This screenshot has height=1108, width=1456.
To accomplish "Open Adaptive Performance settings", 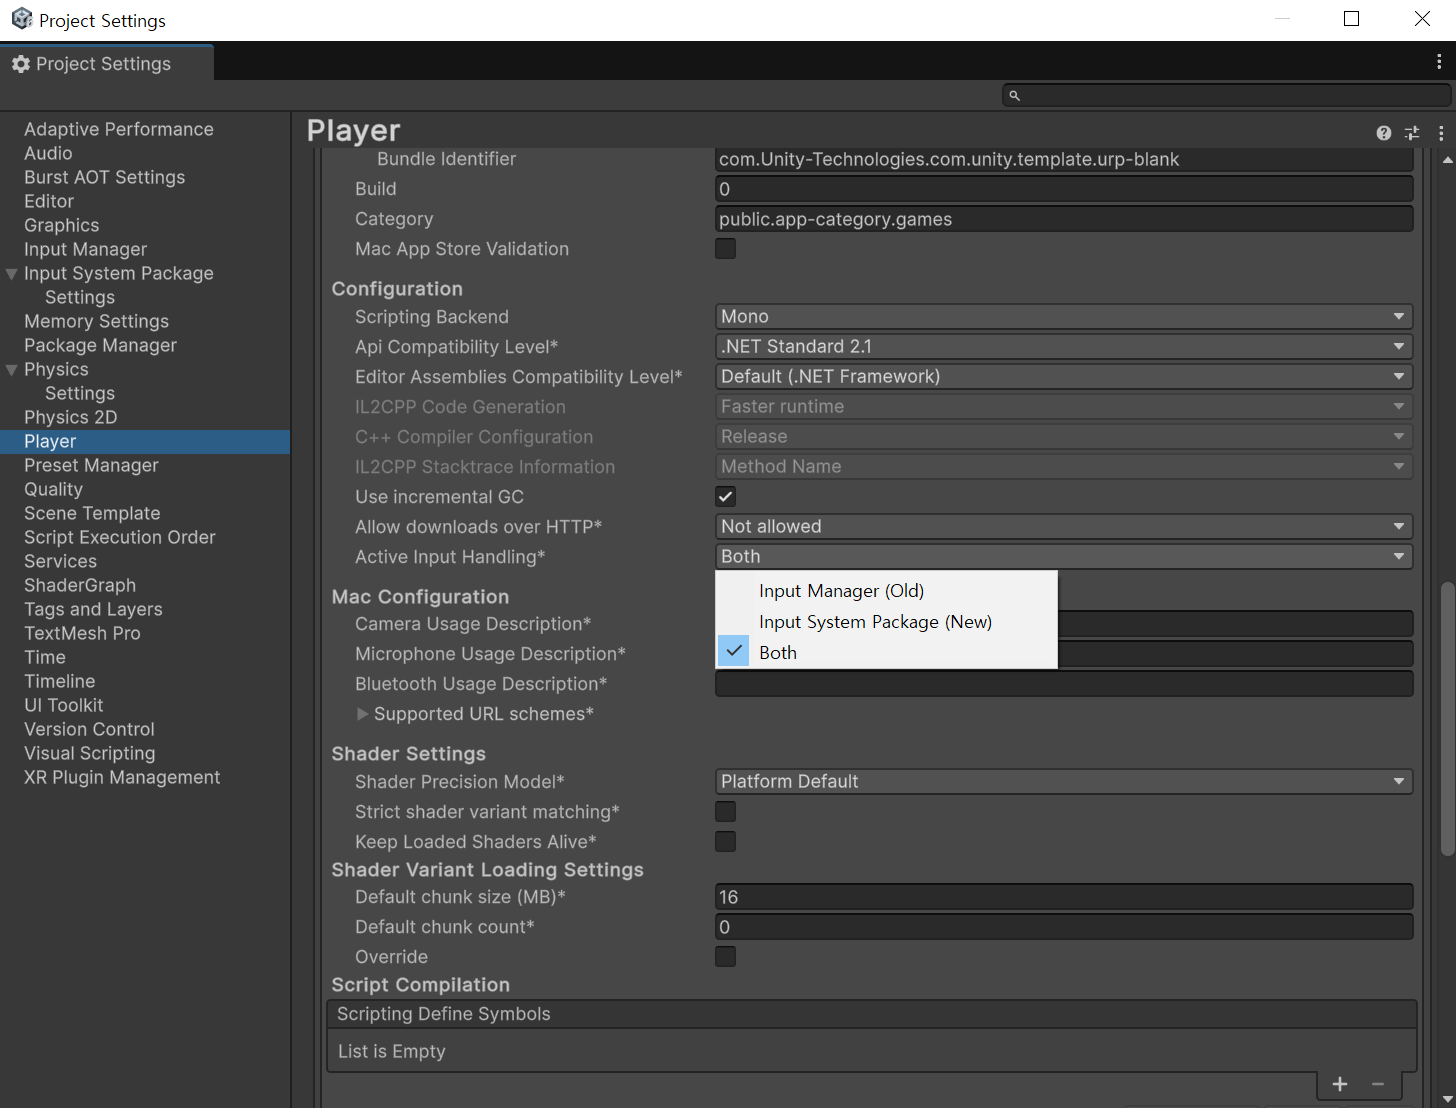I will tap(119, 129).
